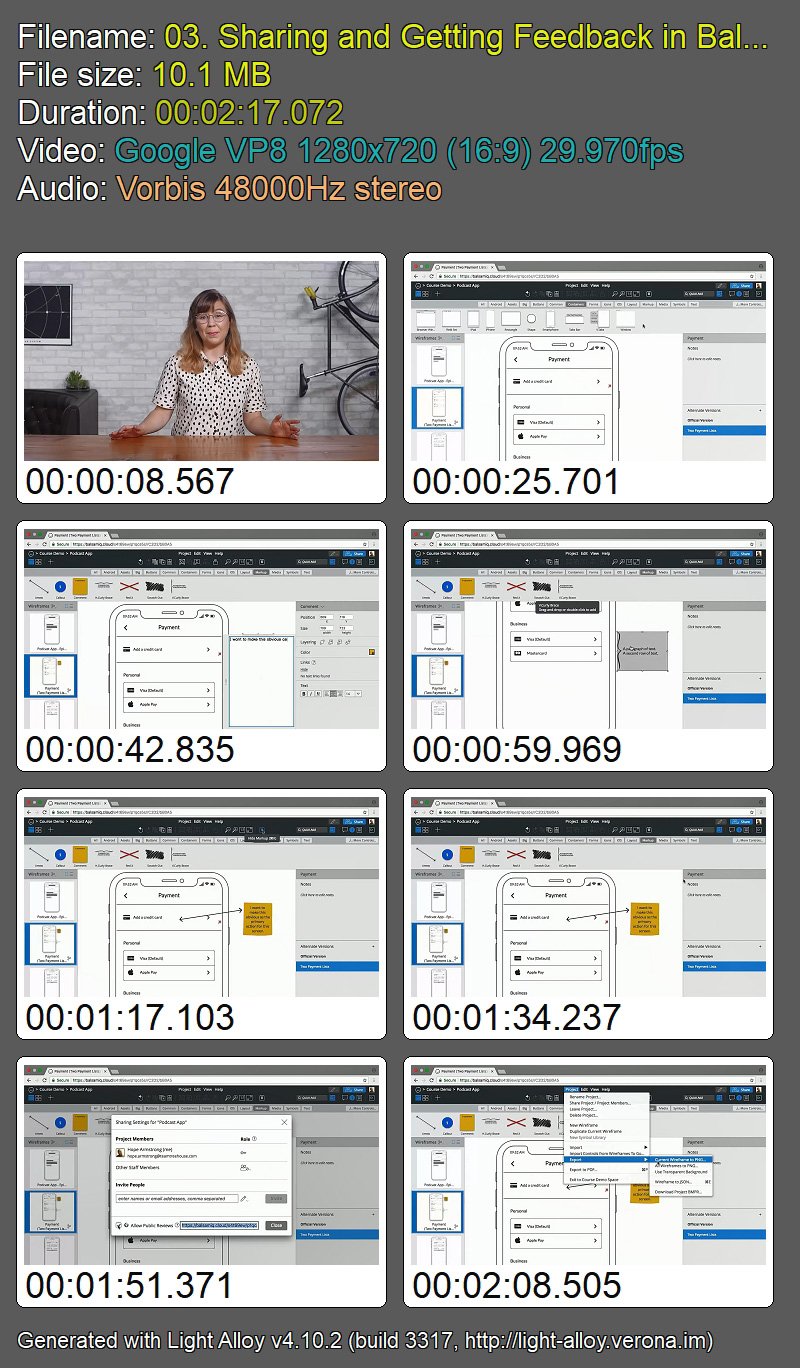Select the Payment wireframe thumbnail in the 00:00:42.835 frame
Viewport: 800px width, 1368px height.
(x=51, y=675)
